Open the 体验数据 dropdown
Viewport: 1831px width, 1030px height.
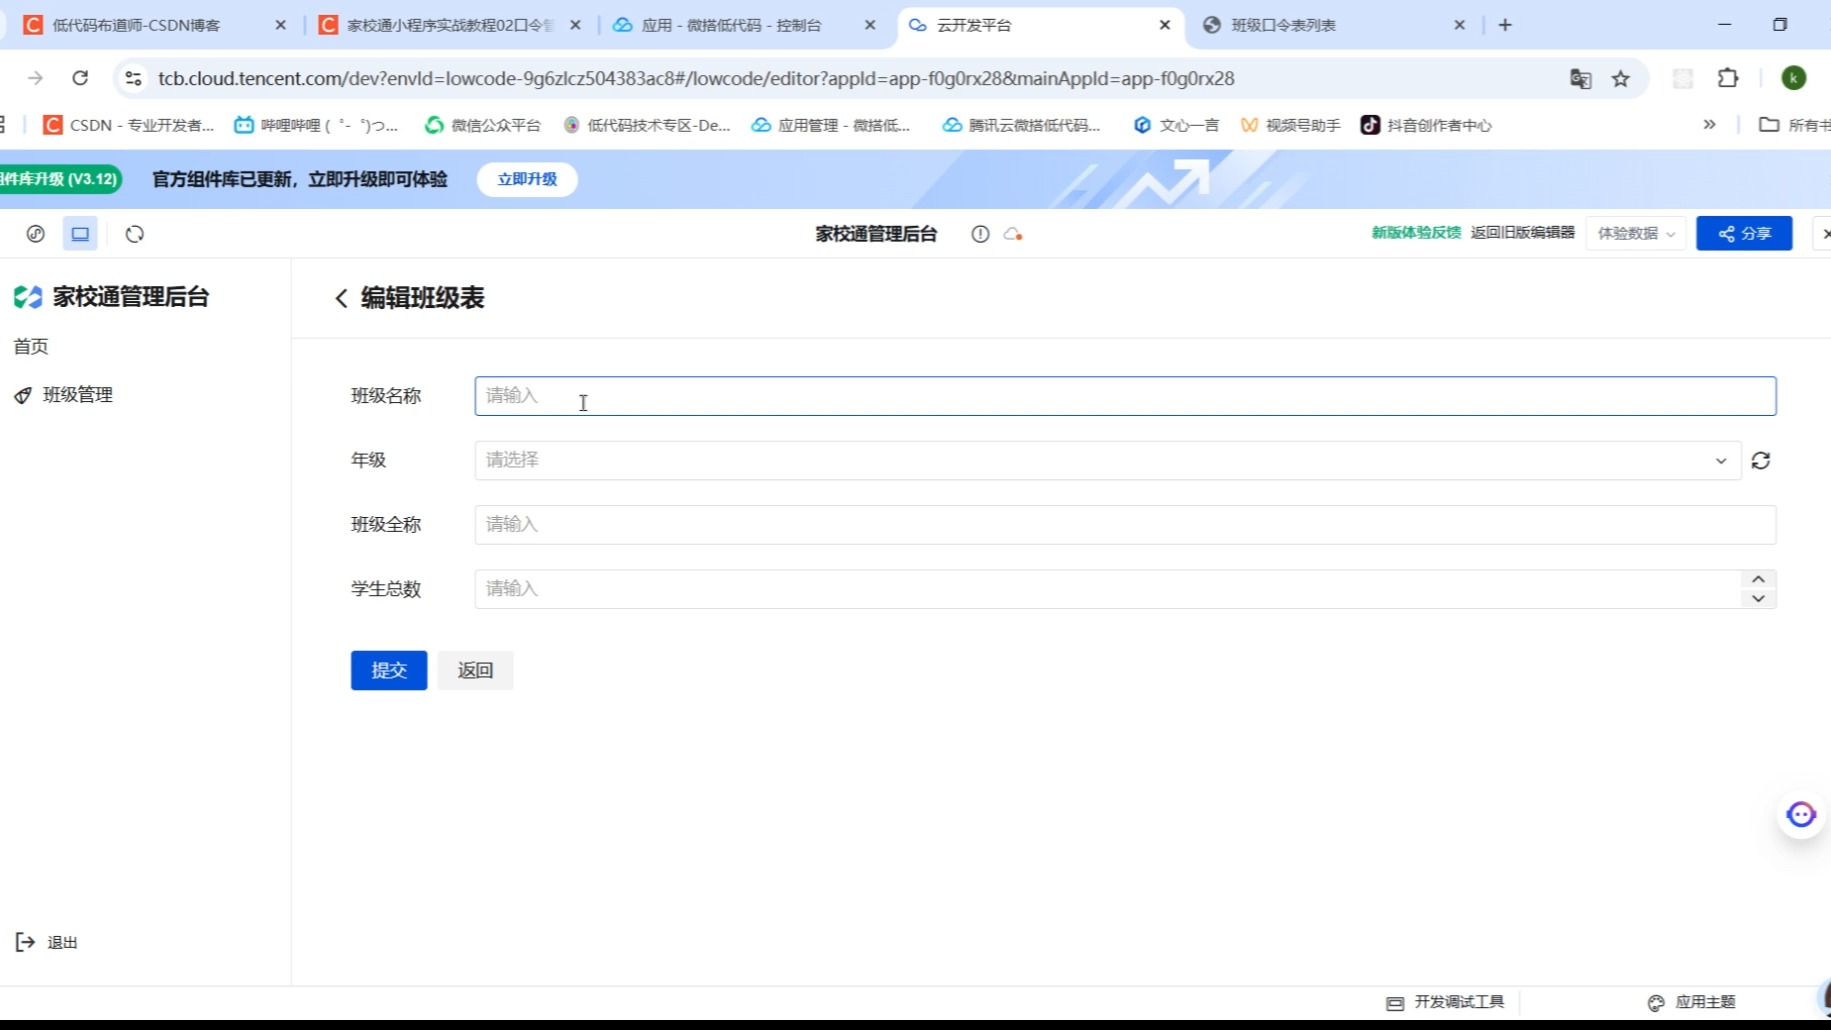[x=1636, y=234]
